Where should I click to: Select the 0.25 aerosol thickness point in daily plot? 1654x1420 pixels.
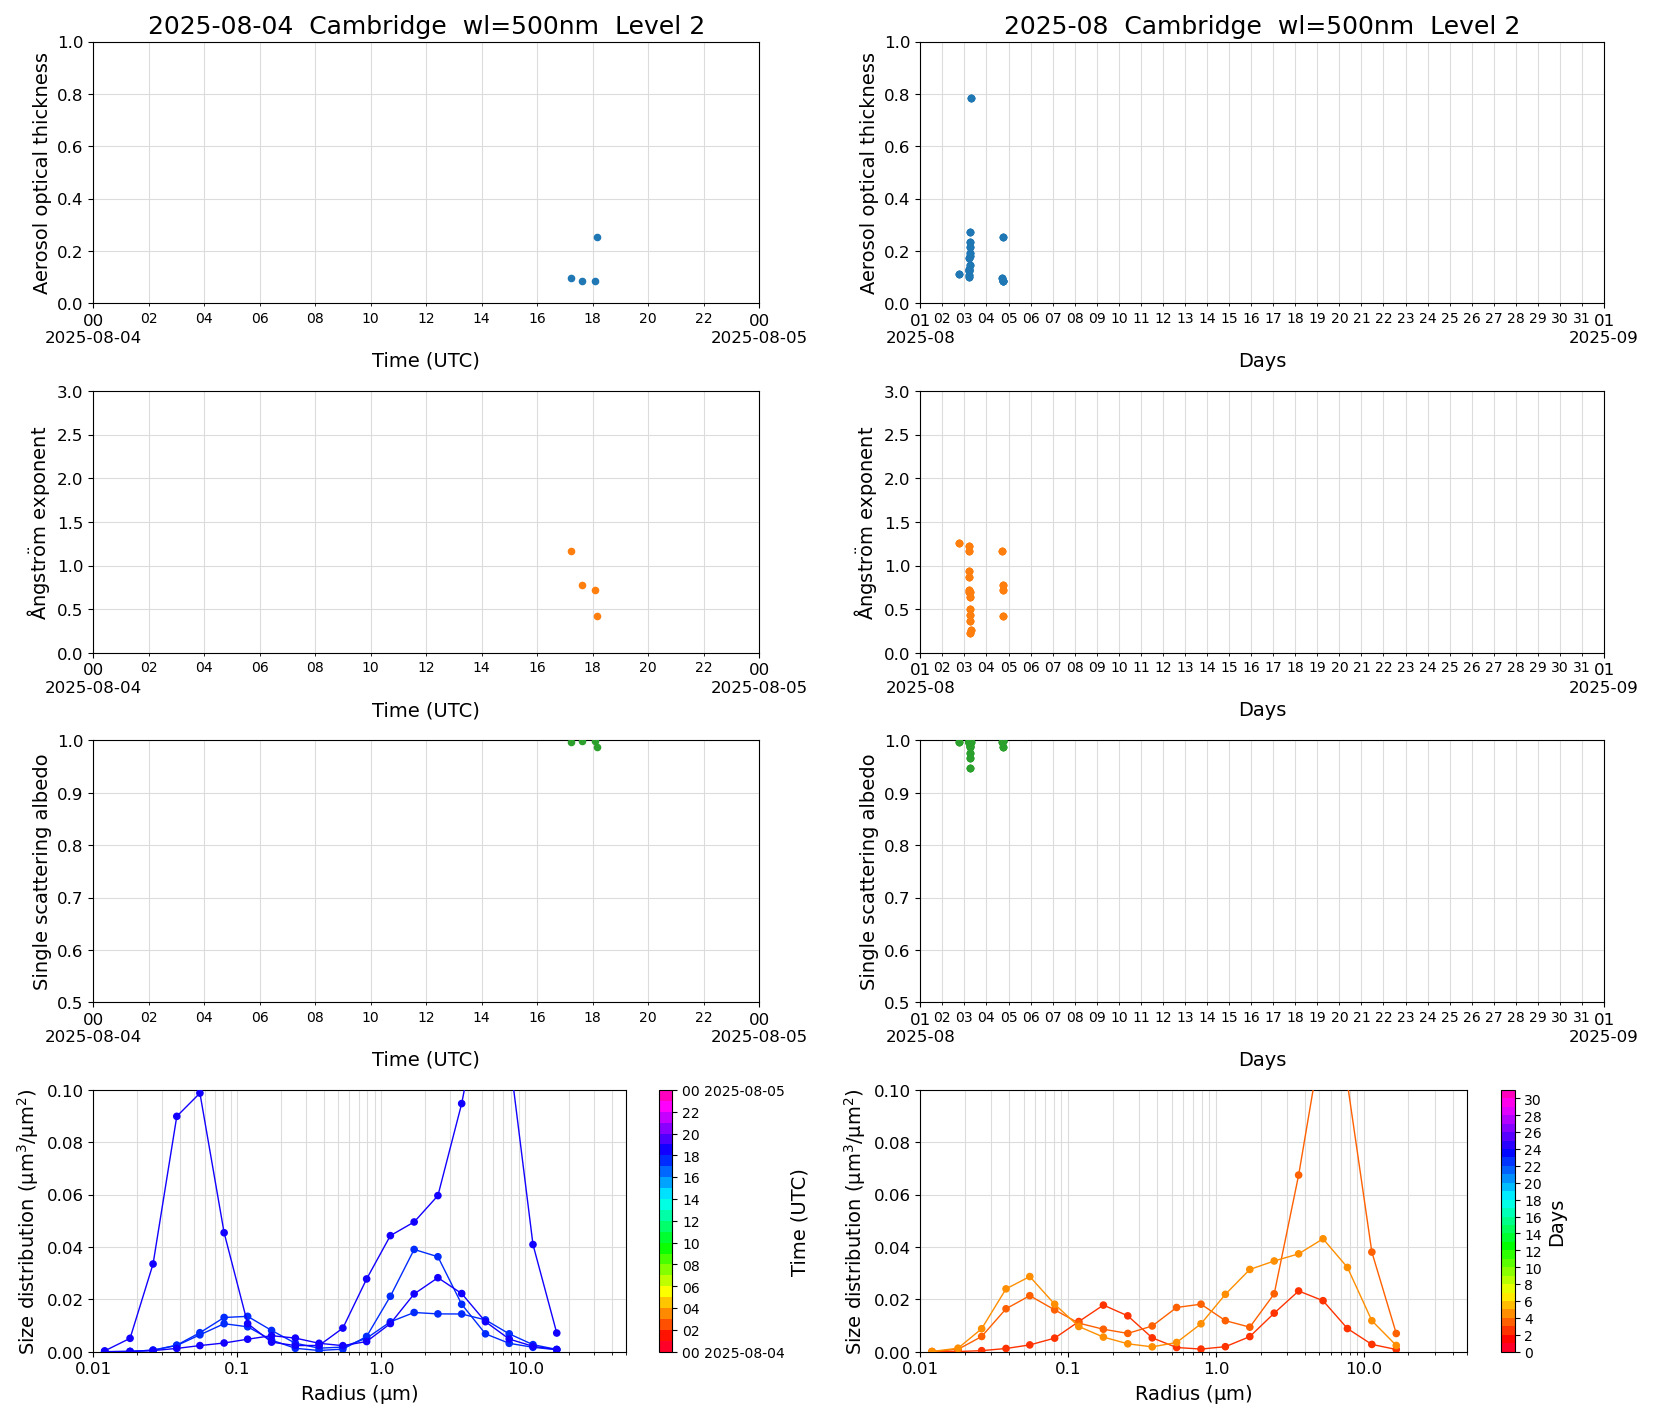pyautogui.click(x=597, y=237)
